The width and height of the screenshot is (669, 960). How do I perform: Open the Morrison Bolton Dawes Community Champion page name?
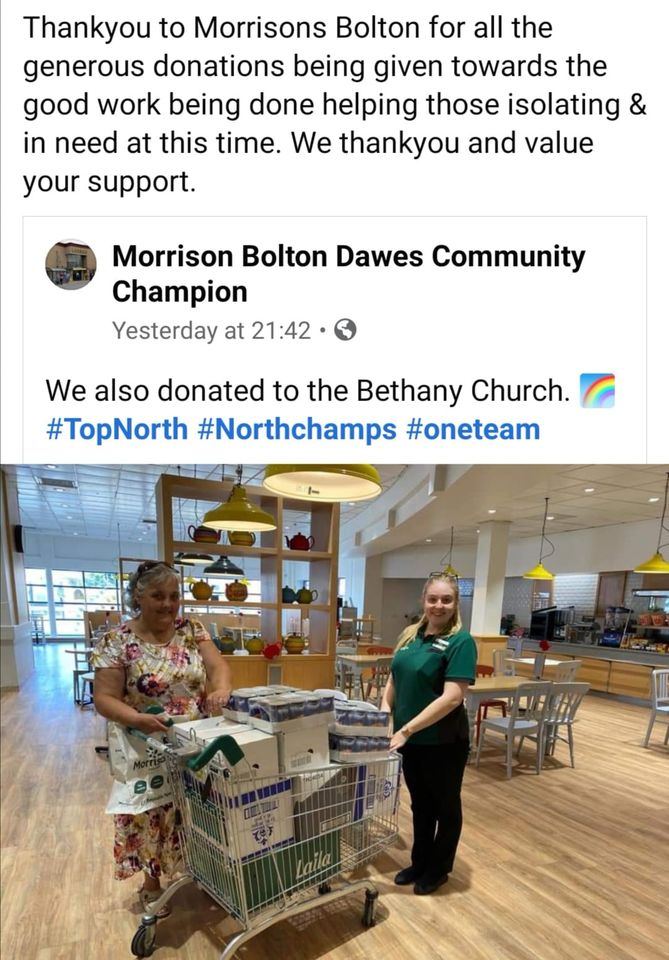click(x=349, y=273)
